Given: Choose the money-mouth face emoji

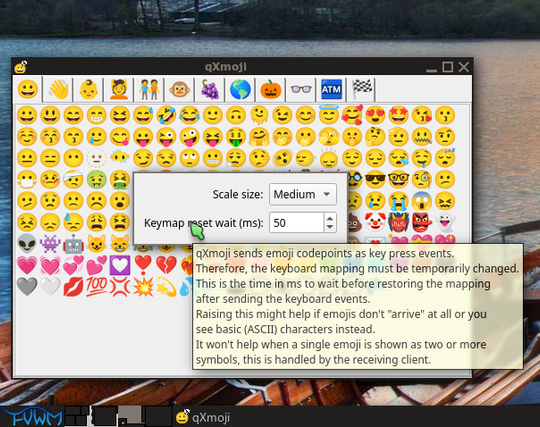Looking at the screenshot, I should coord(236,136).
